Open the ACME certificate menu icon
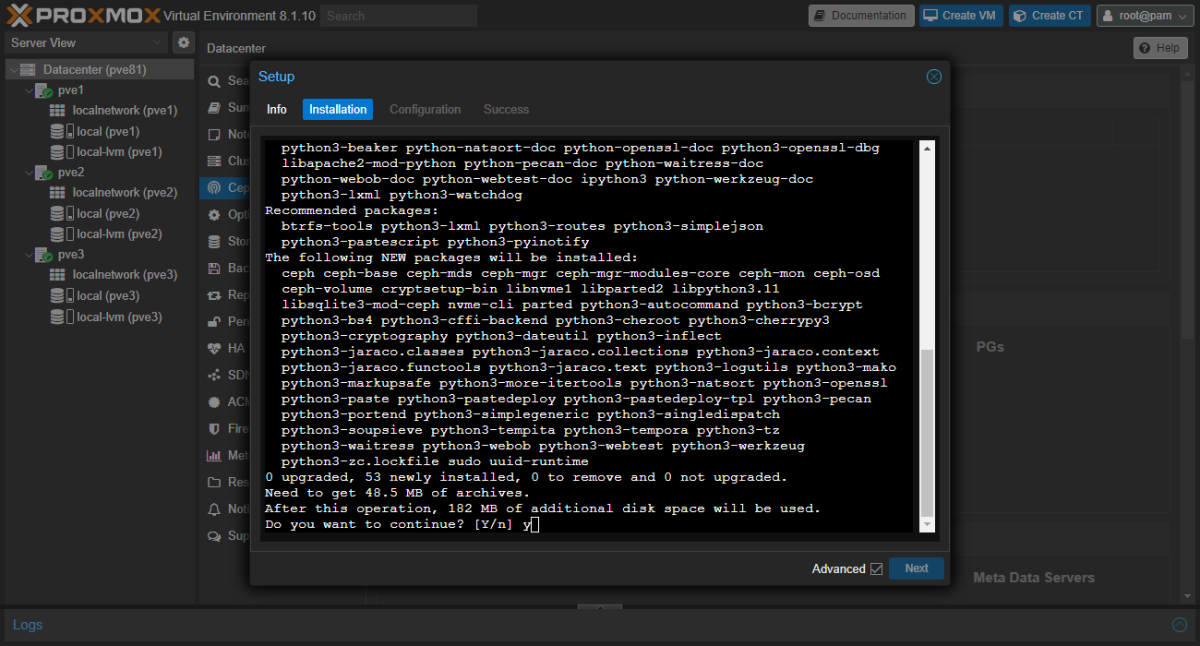 [214, 402]
